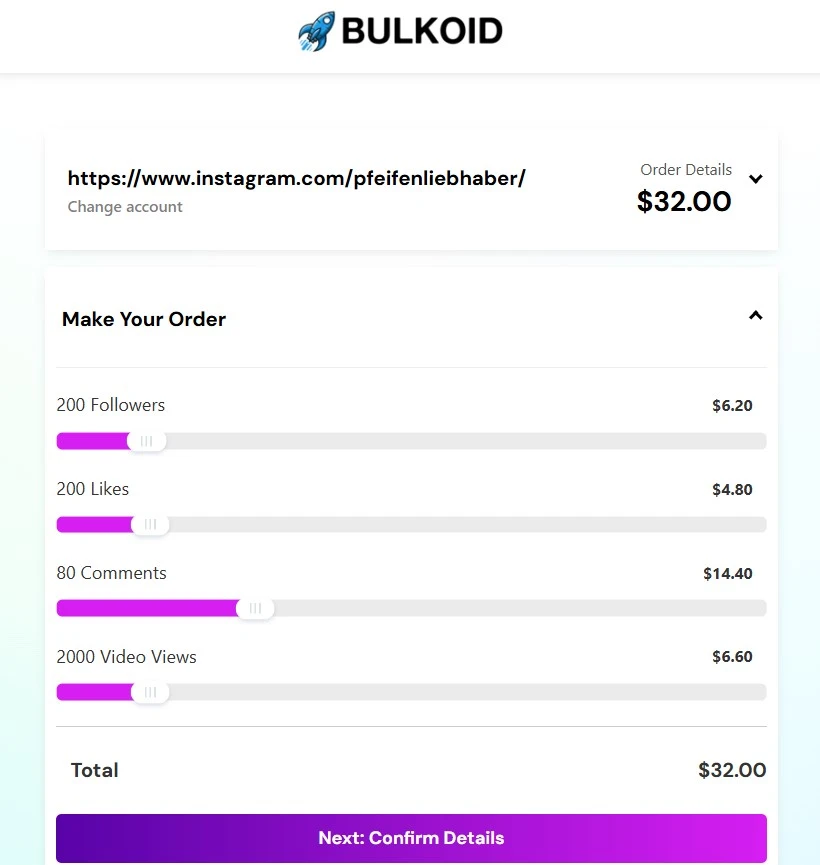Viewport: 820px width, 865px height.
Task: Click the Bulkoid rocket logo
Action: [316, 30]
